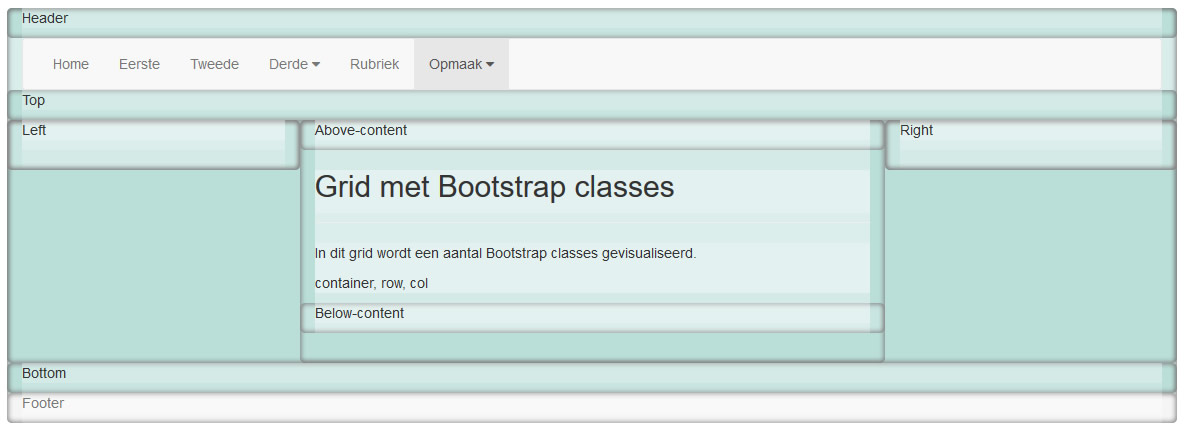Image resolution: width=1186 pixels, height=430 pixels.
Task: Click the 'Bottom' region label
Action: point(44,373)
